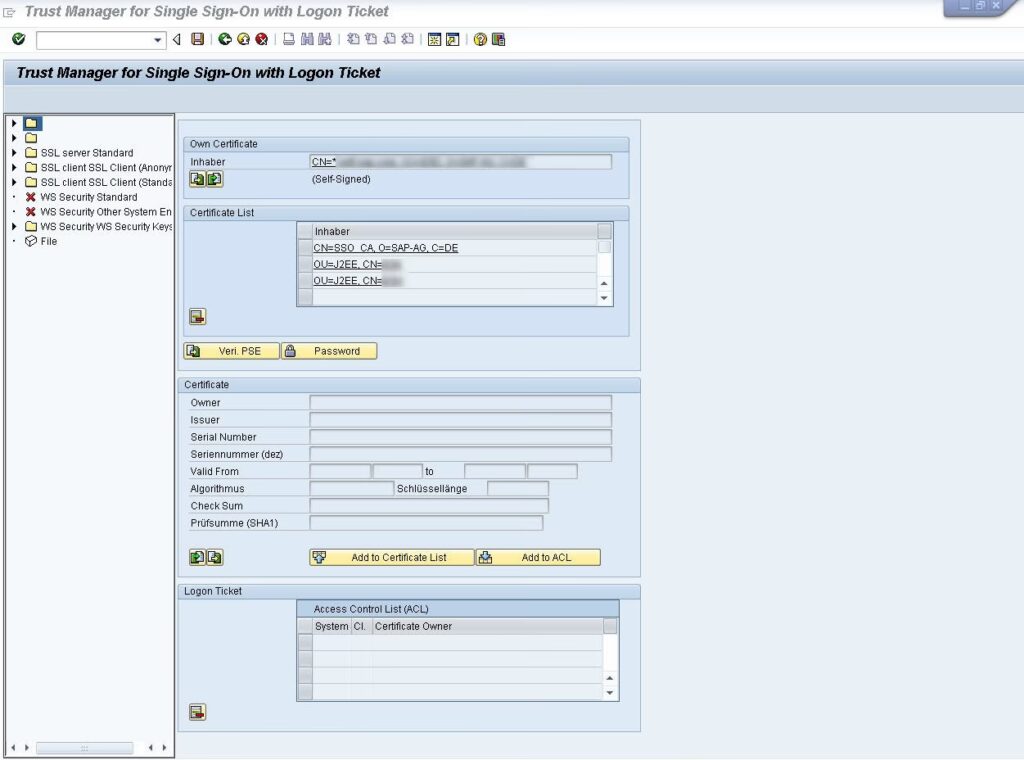Open the command field dropdown arrow

point(159,40)
